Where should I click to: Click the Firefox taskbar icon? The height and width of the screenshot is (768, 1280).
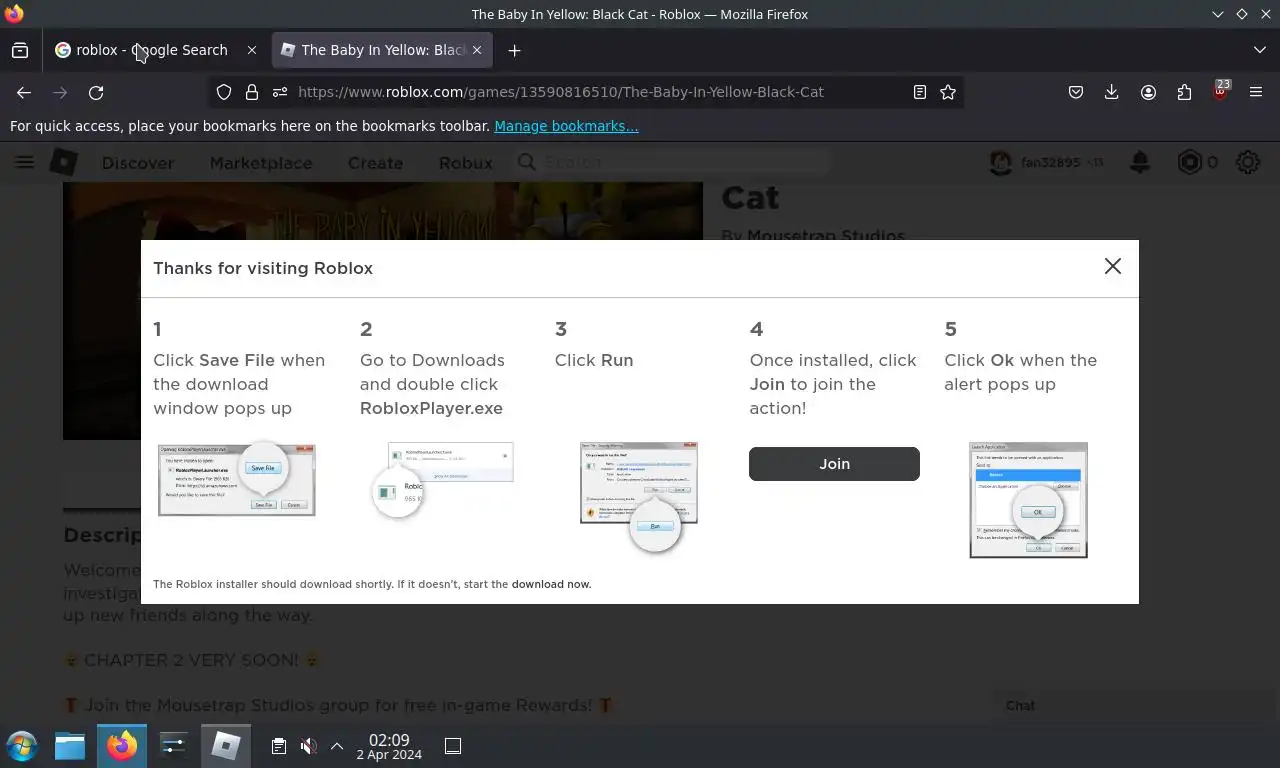[122, 746]
